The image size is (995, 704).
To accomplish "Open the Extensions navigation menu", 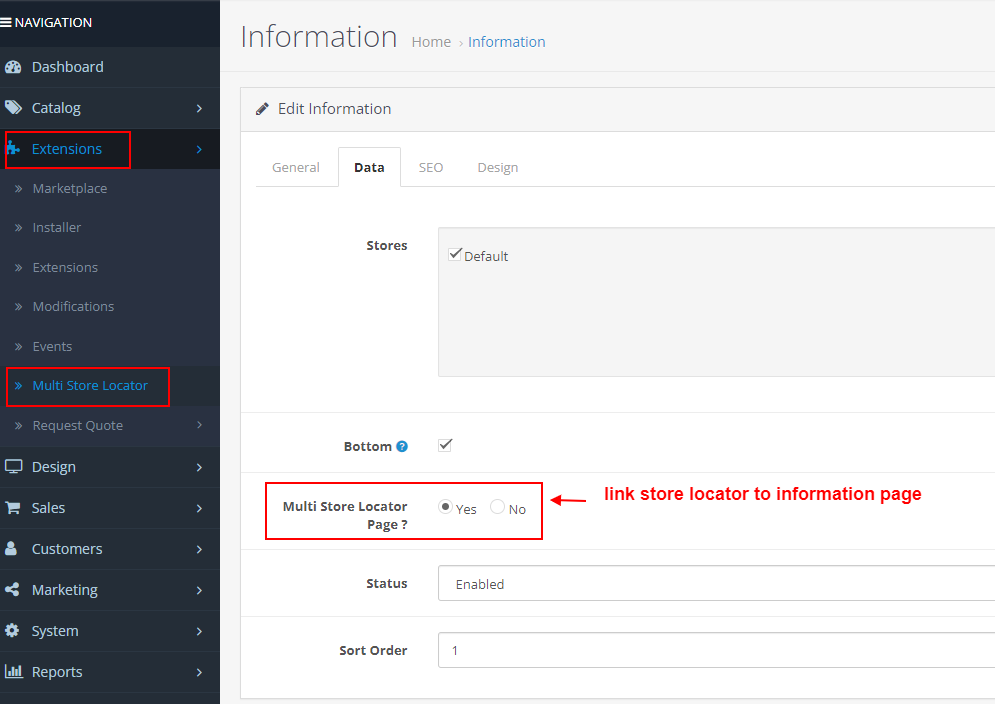I will tap(110, 149).
